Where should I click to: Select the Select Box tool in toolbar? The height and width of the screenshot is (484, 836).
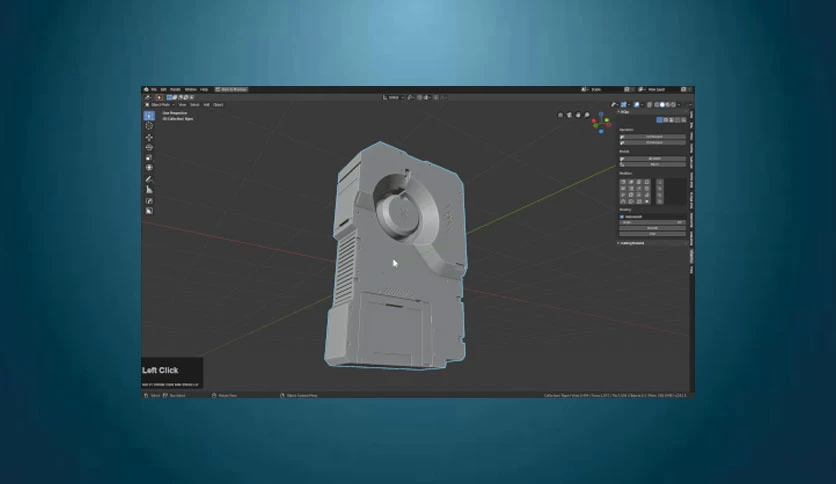149,115
